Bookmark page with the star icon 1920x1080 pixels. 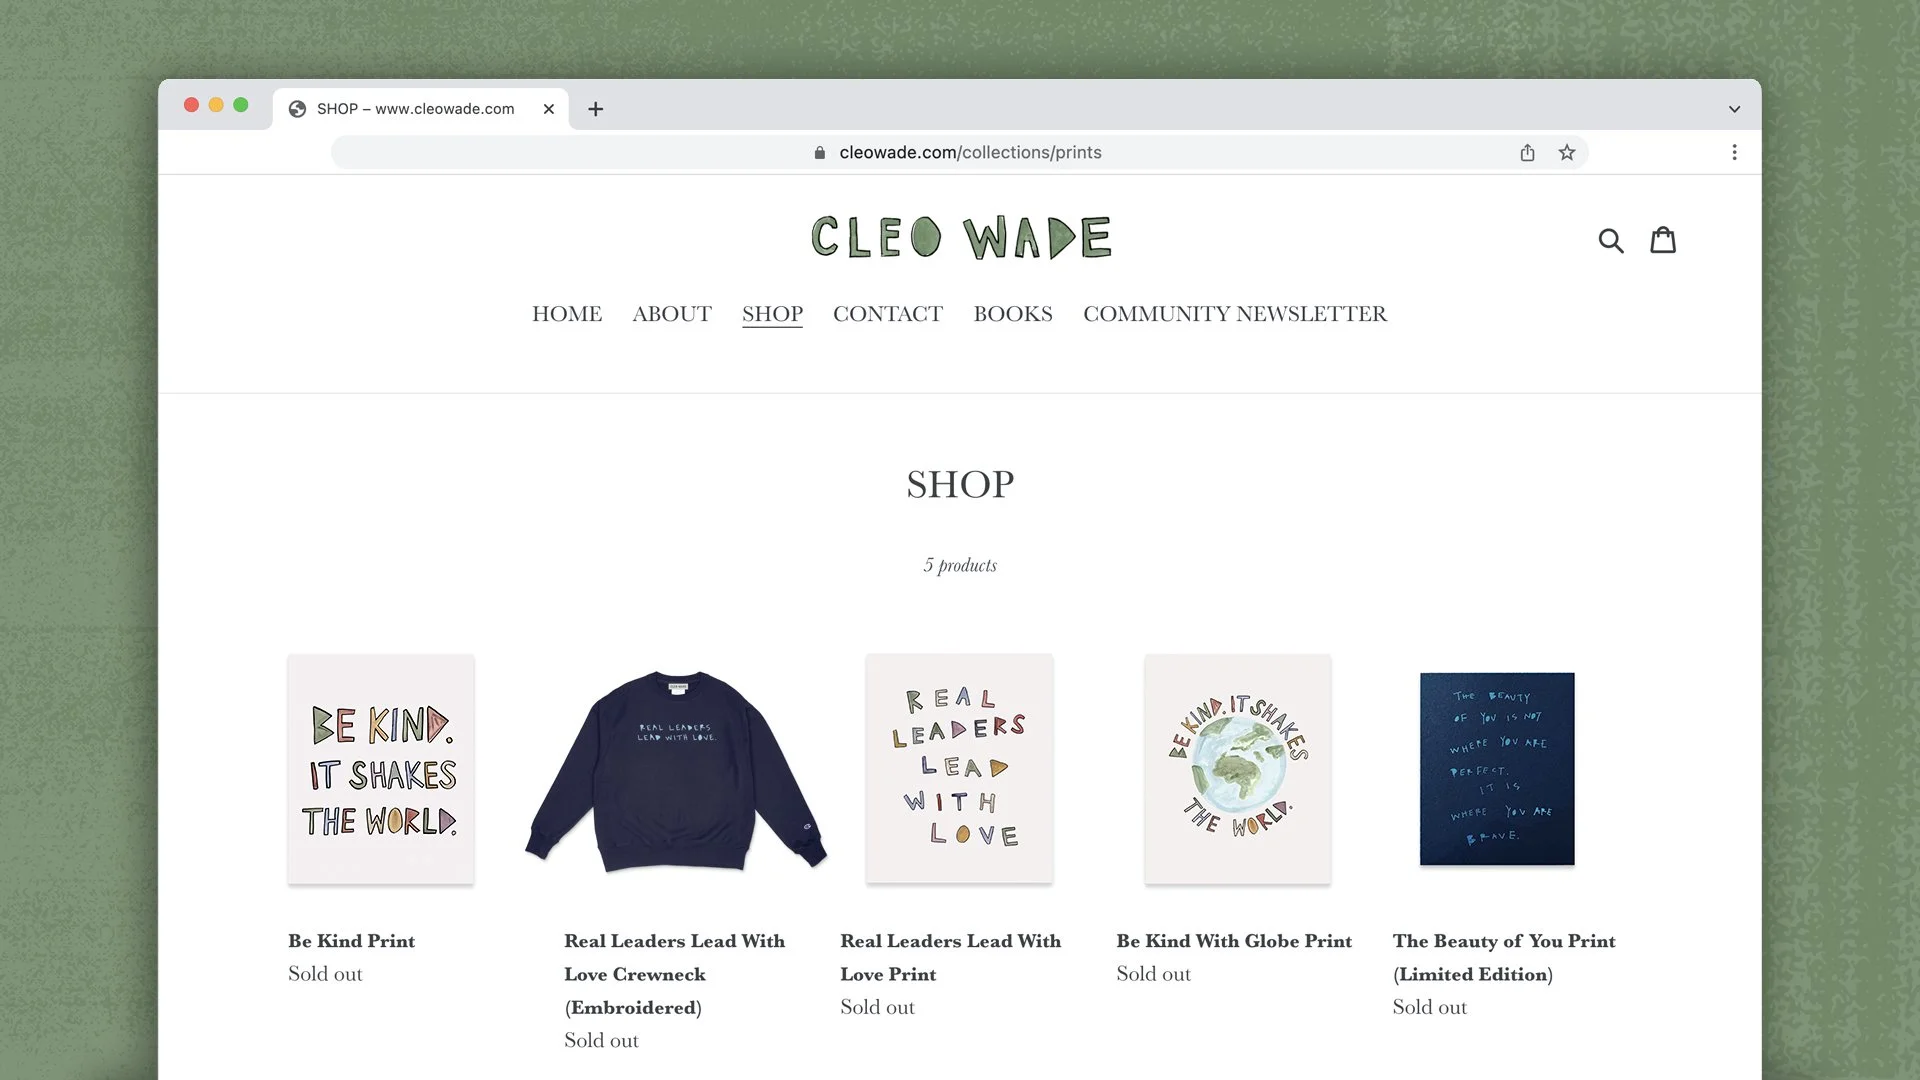[x=1567, y=152]
